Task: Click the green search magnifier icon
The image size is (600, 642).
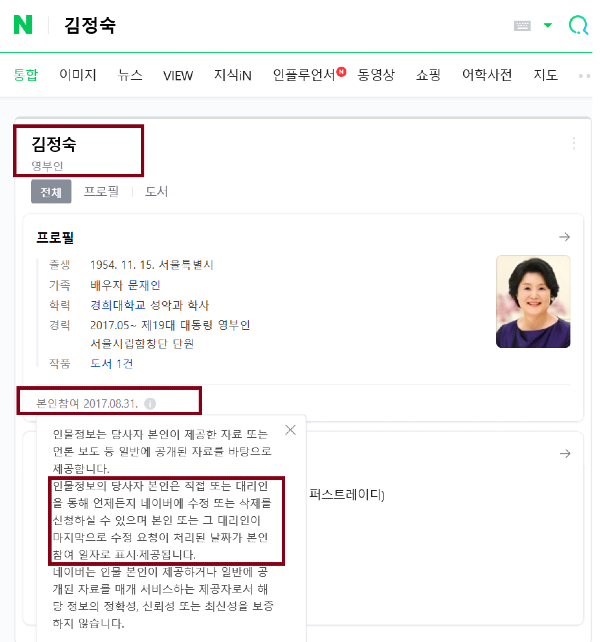Action: 578,26
